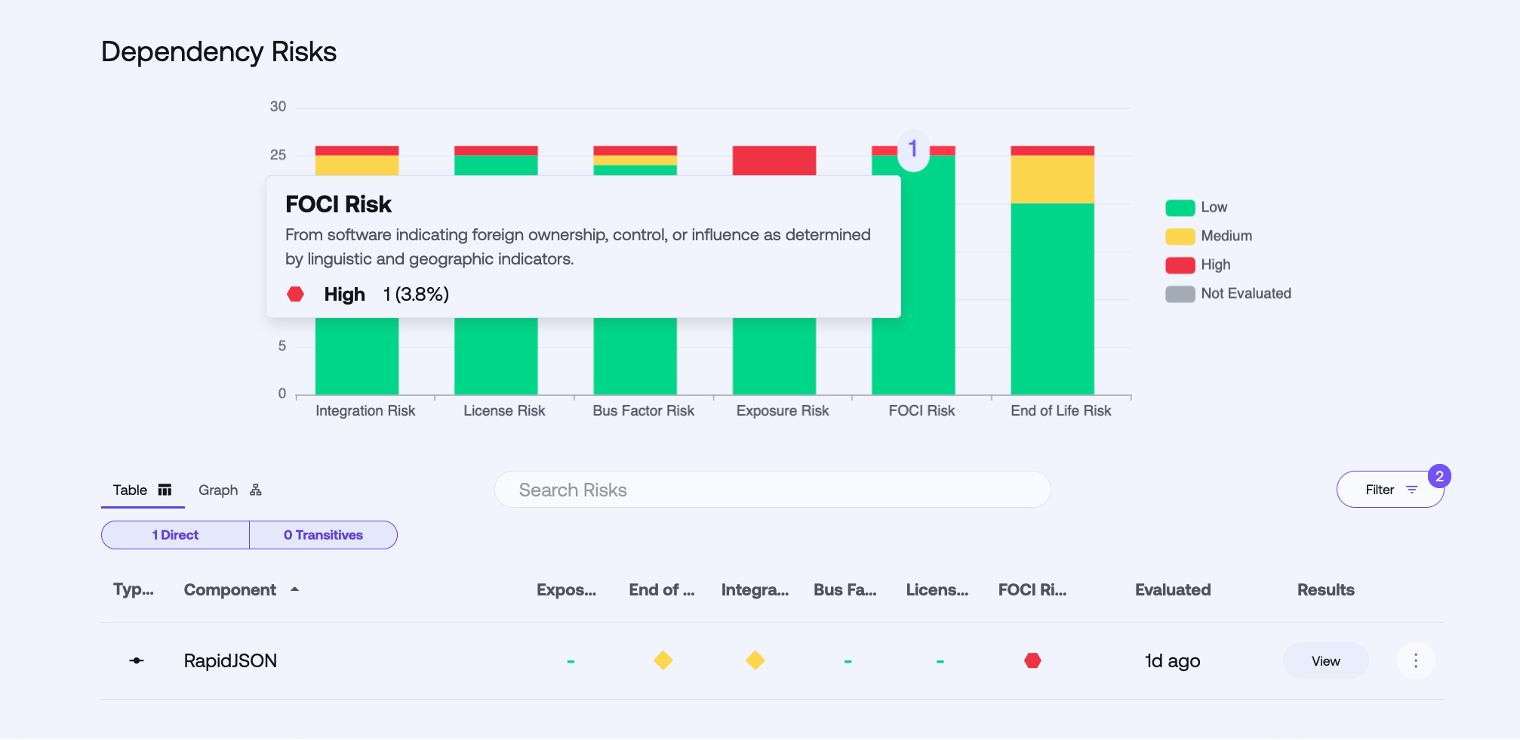
Task: Select the 1 Direct filter pill
Action: [175, 535]
